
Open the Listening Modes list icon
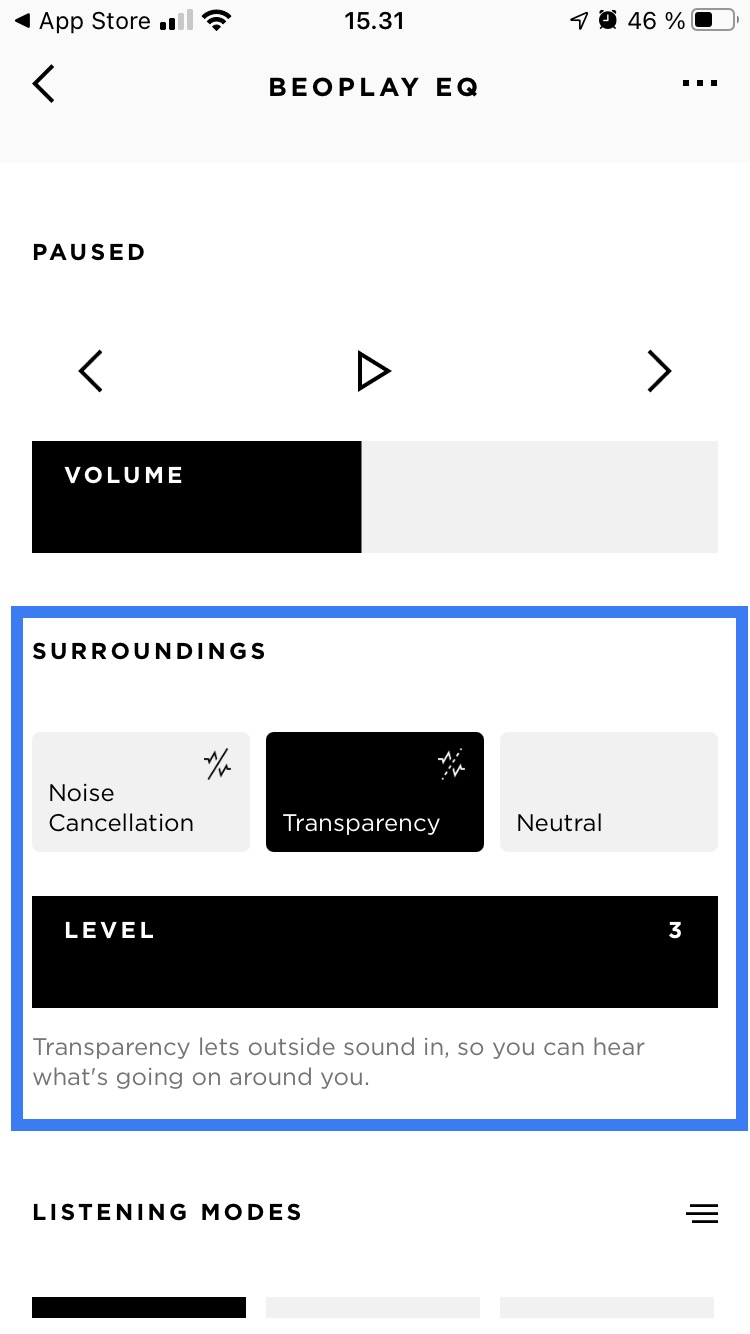click(702, 1213)
